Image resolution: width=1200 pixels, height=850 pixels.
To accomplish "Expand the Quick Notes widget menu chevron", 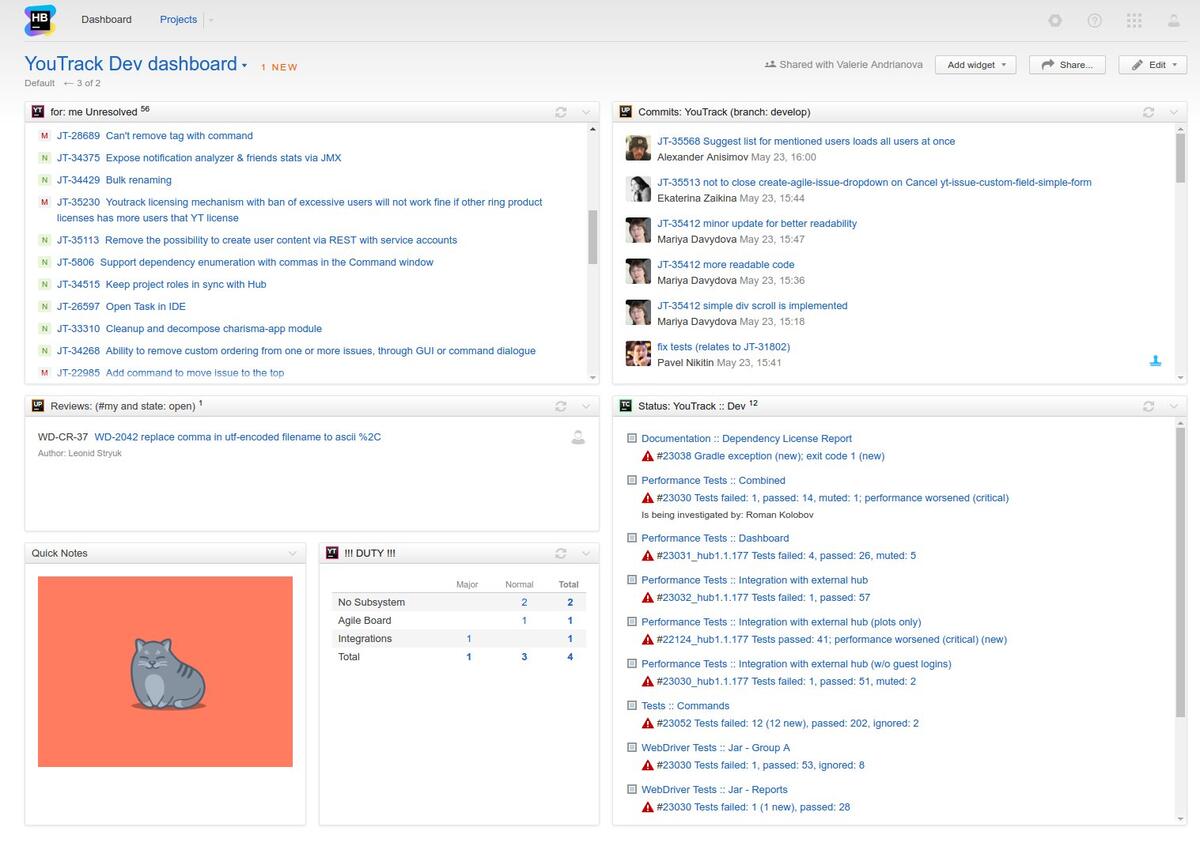I will coord(292,553).
